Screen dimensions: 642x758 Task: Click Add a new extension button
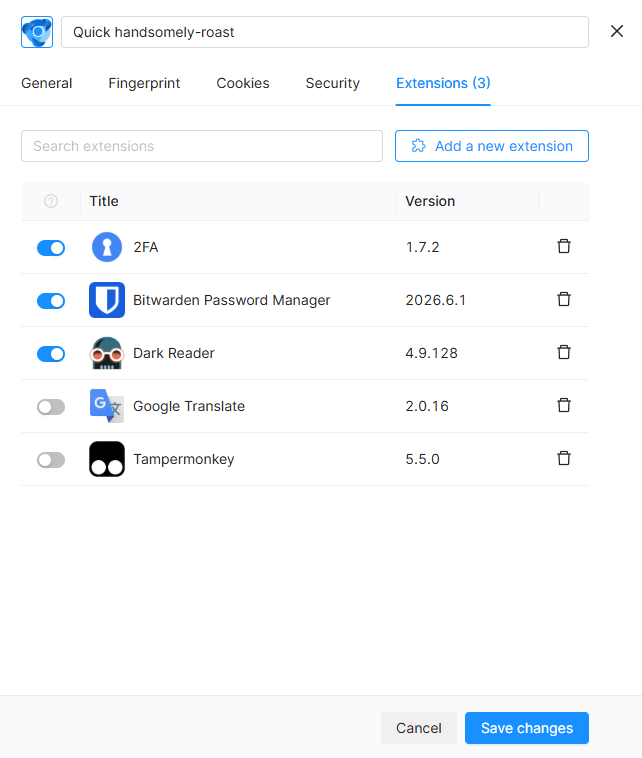(492, 146)
